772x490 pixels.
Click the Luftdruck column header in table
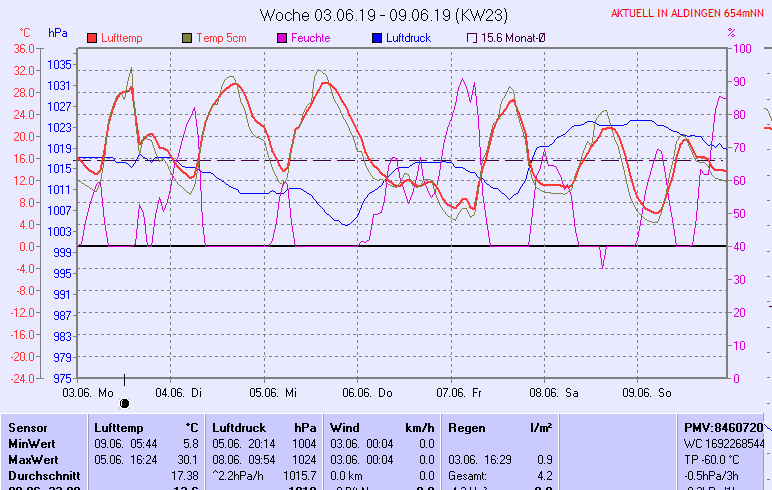coord(237,427)
